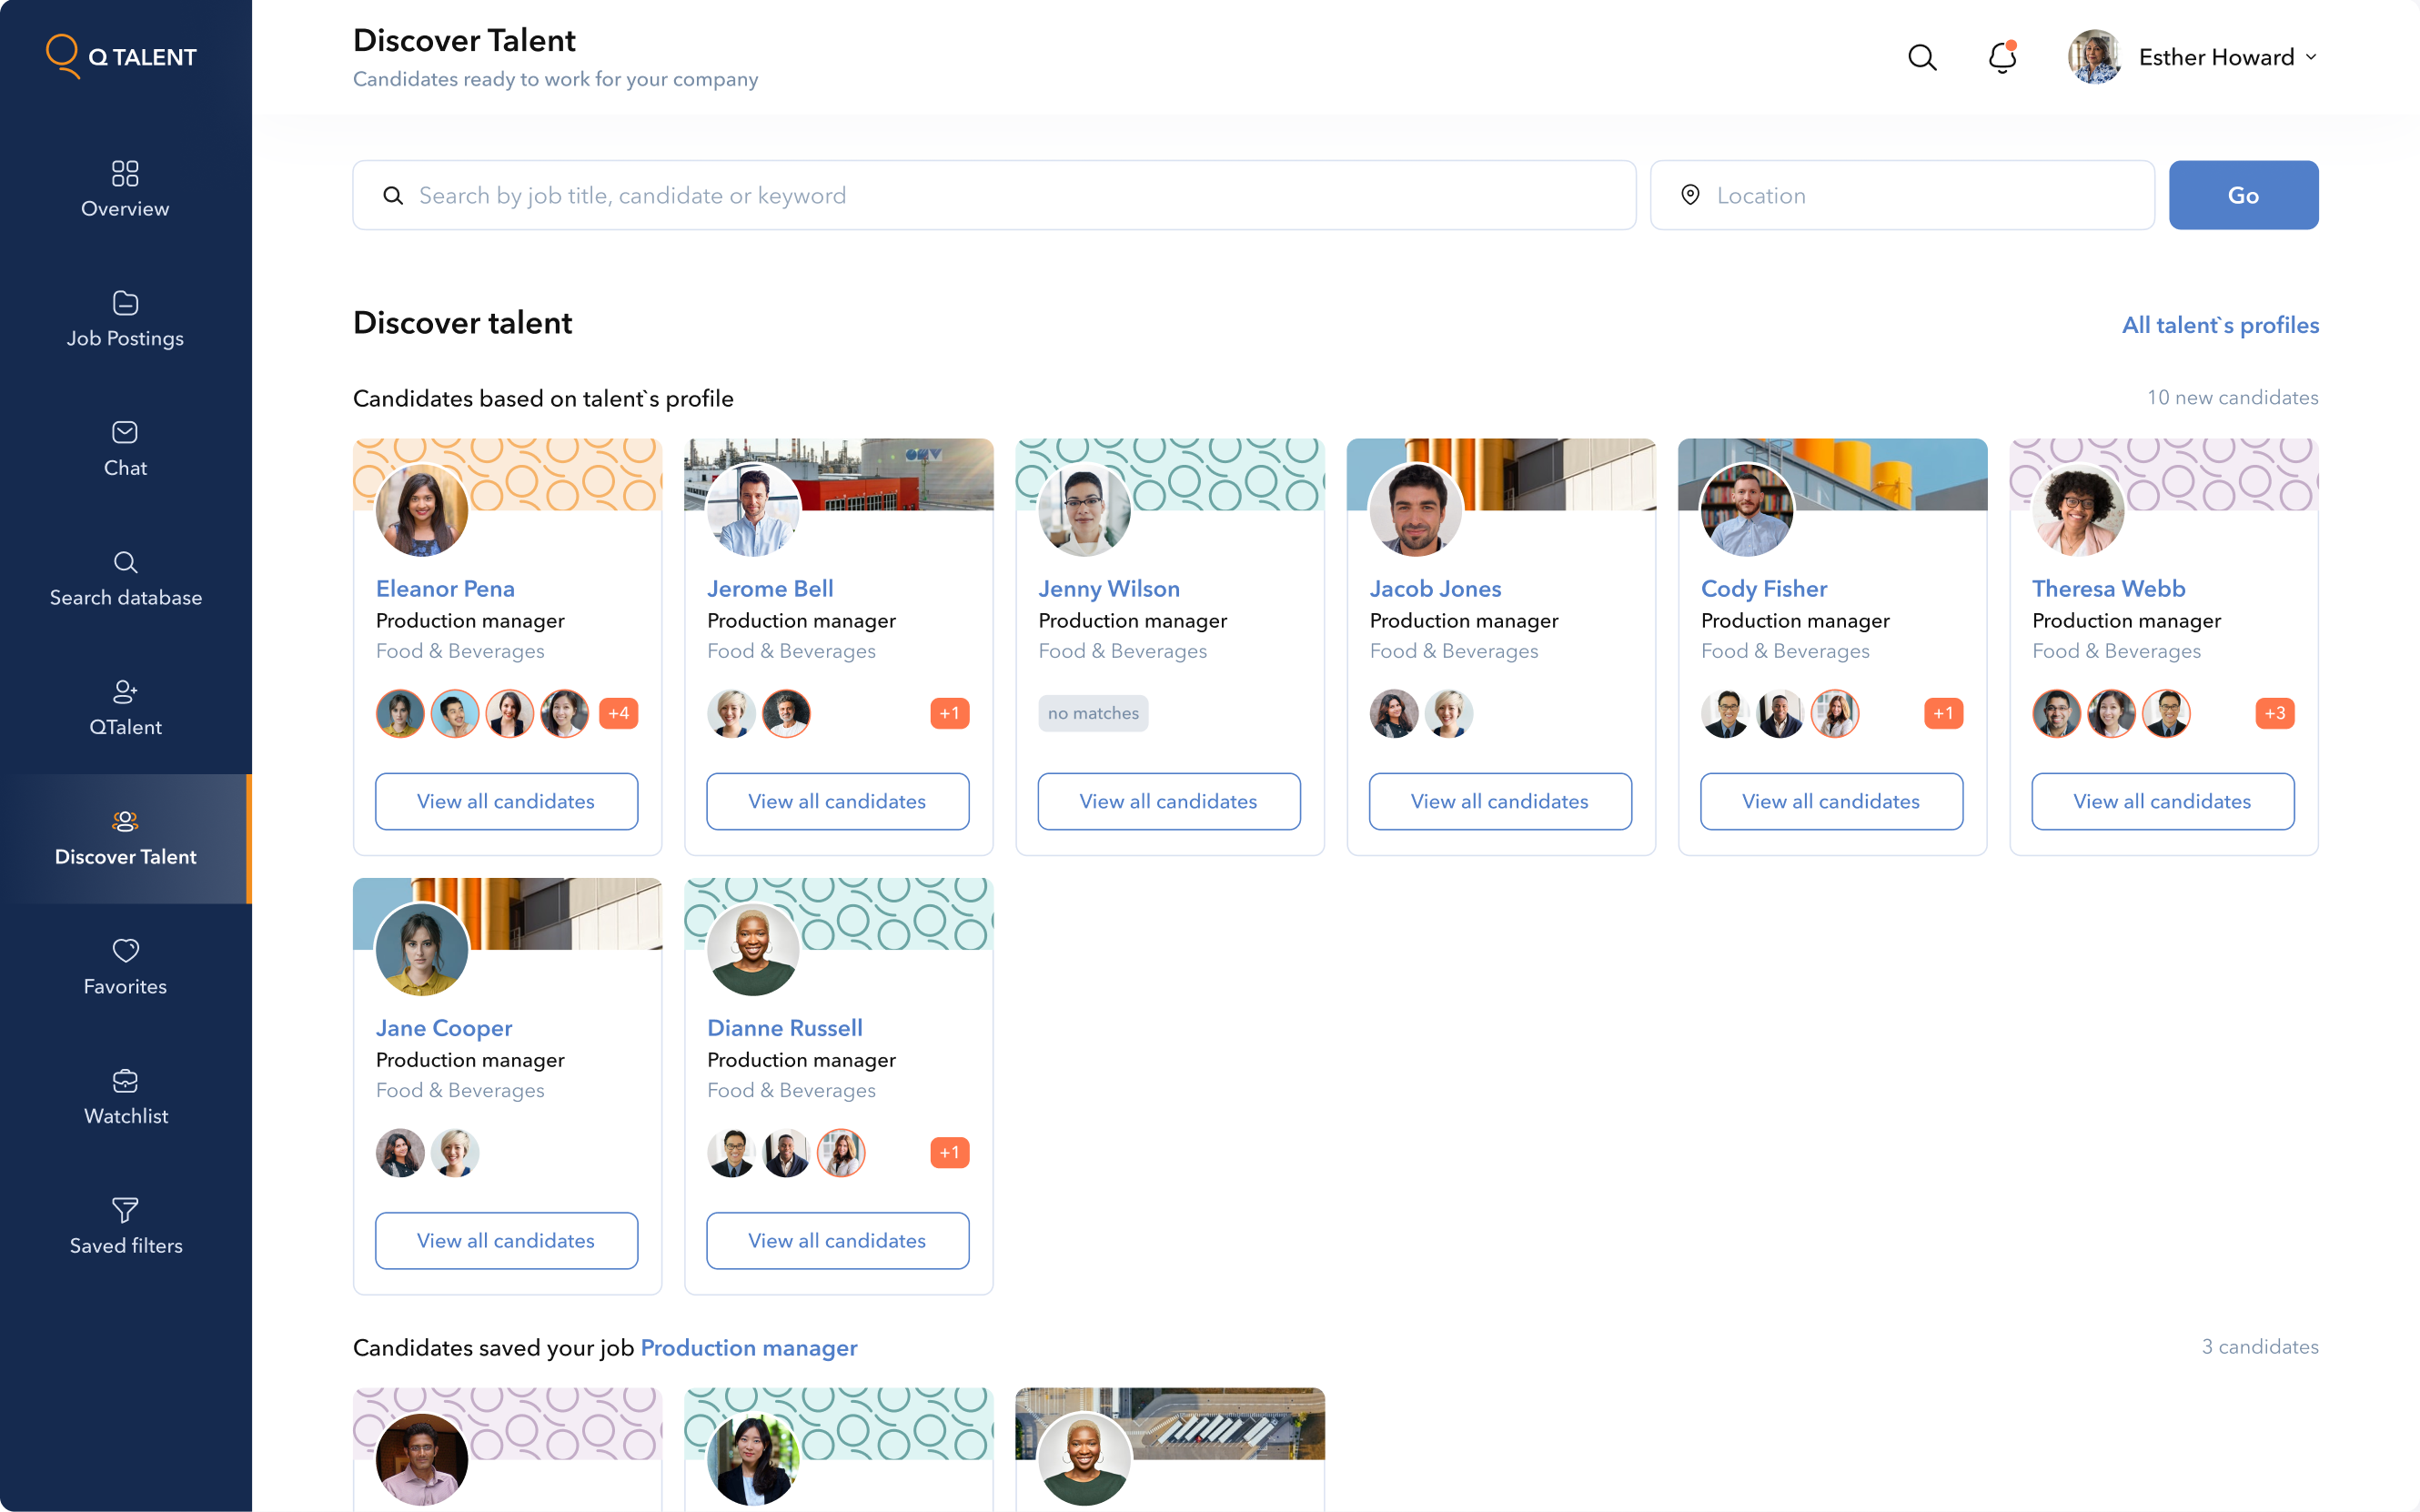2420x1512 pixels.
Task: Open Jacob Jones profile photo
Action: [x=1415, y=510]
